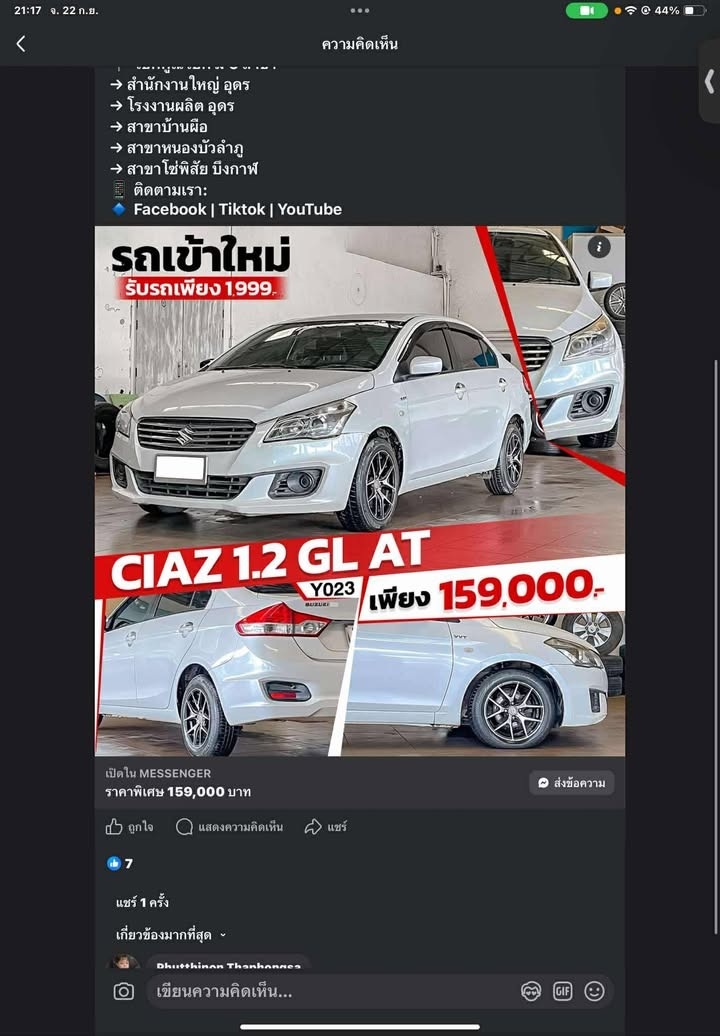
Task: Open the three-dot multitasking menu
Action: [360, 11]
